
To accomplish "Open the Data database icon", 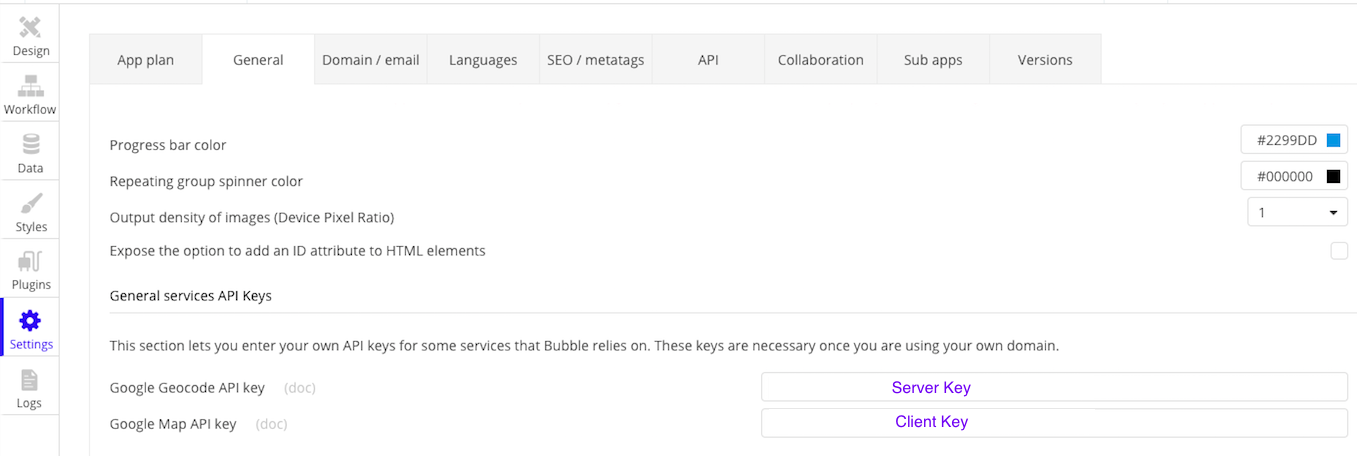I will [30, 146].
